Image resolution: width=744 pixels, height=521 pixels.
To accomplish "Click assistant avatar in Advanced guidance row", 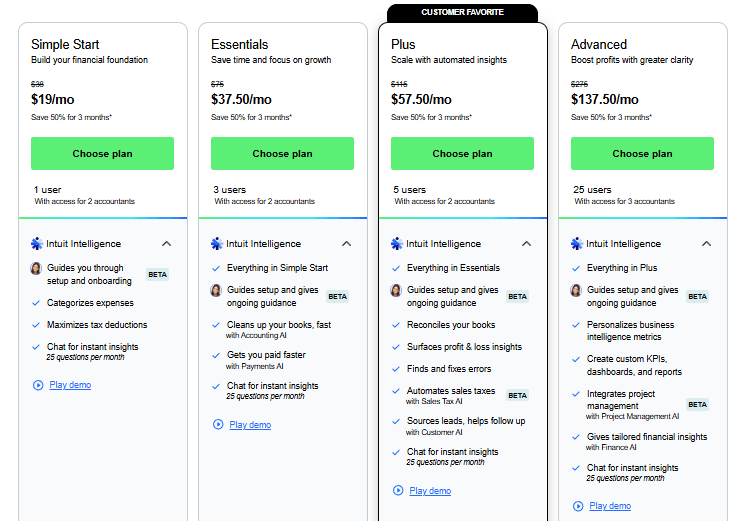I will (x=576, y=290).
